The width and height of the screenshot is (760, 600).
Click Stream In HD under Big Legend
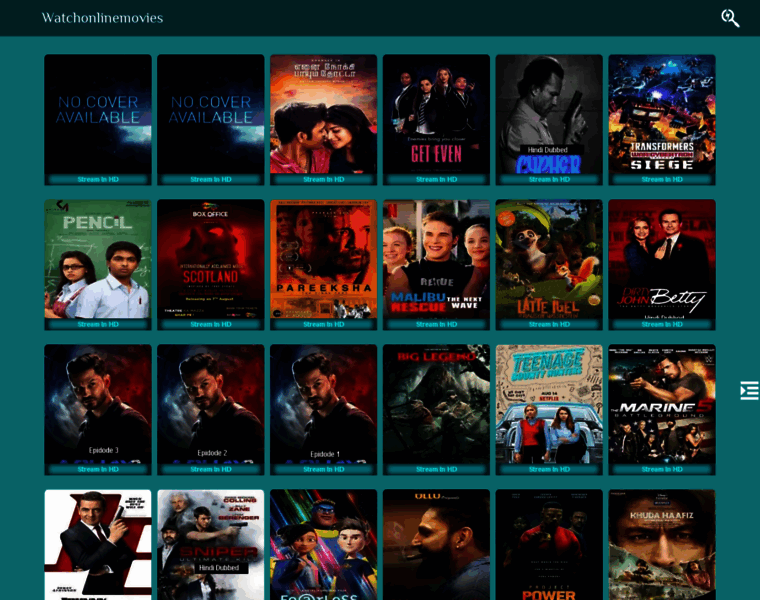[436, 469]
